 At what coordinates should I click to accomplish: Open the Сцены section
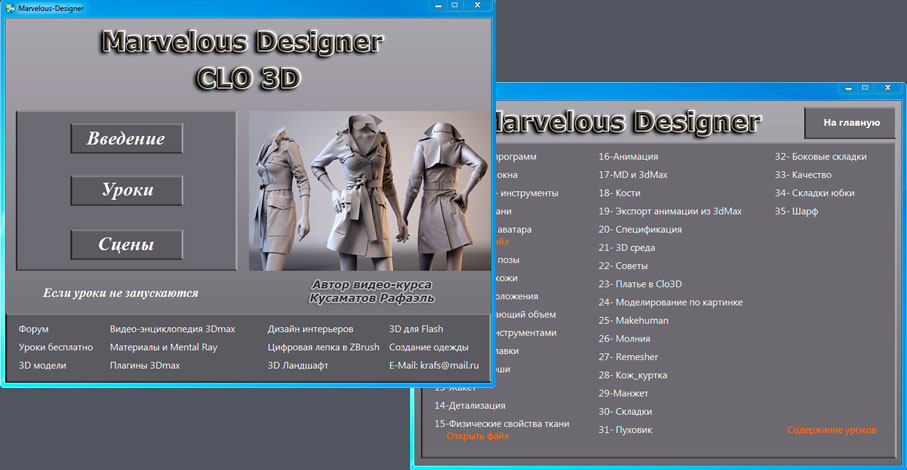click(127, 244)
